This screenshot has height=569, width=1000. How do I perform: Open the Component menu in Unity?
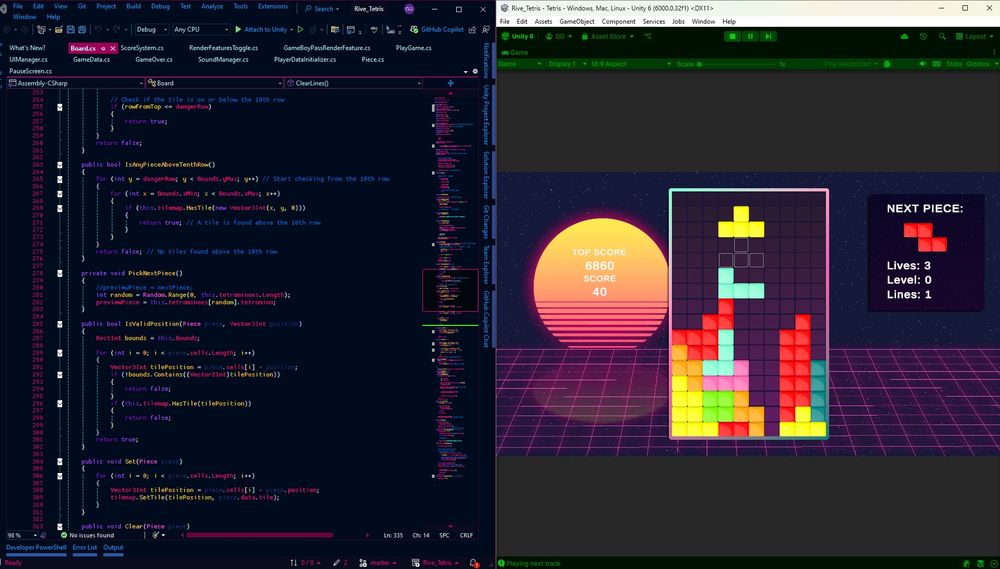click(619, 22)
